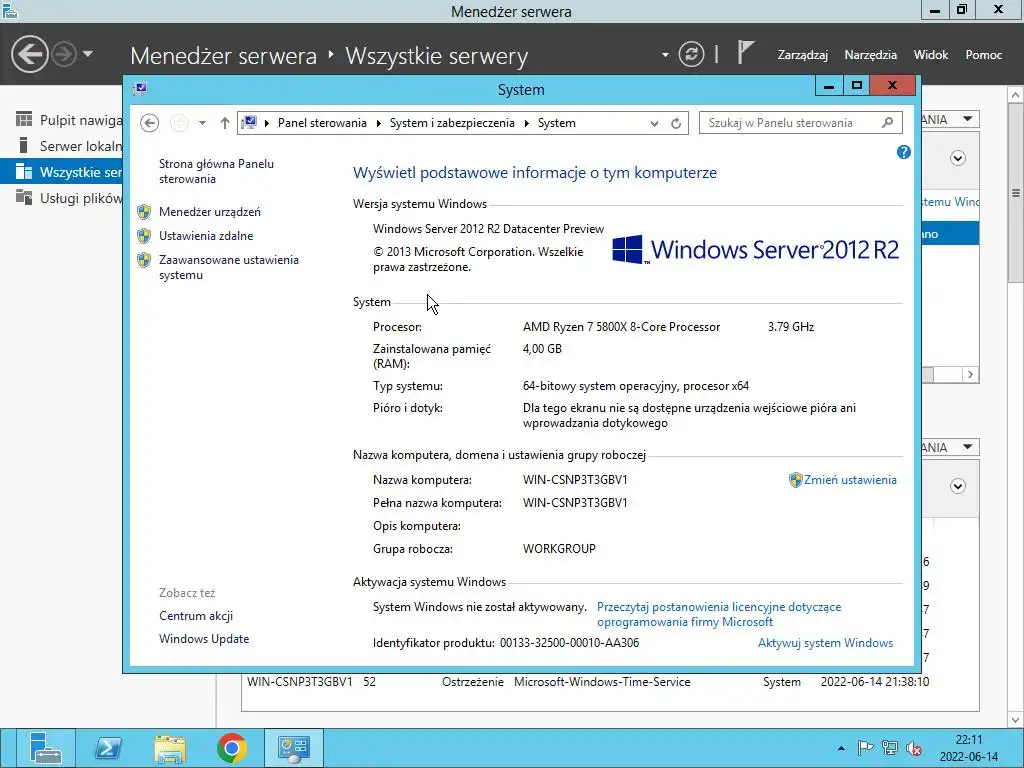Click the shield icon beside Menedżer urządzeń
1024x768 pixels.
pyautogui.click(x=144, y=212)
